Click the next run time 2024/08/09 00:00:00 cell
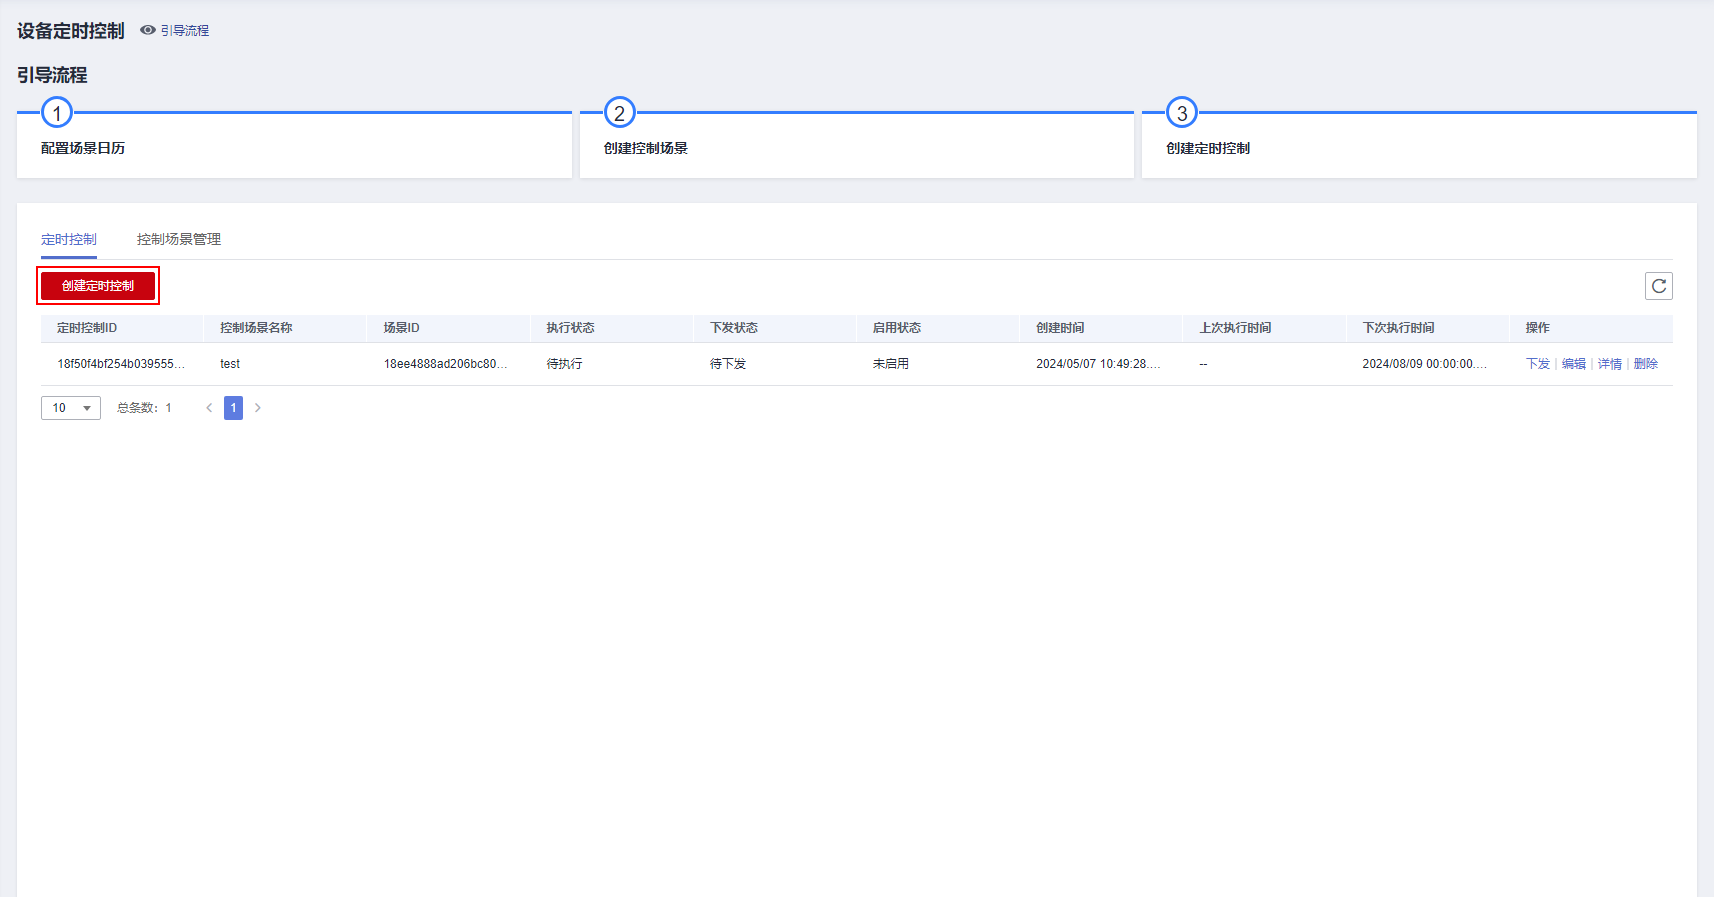This screenshot has height=897, width=1714. point(1425,364)
